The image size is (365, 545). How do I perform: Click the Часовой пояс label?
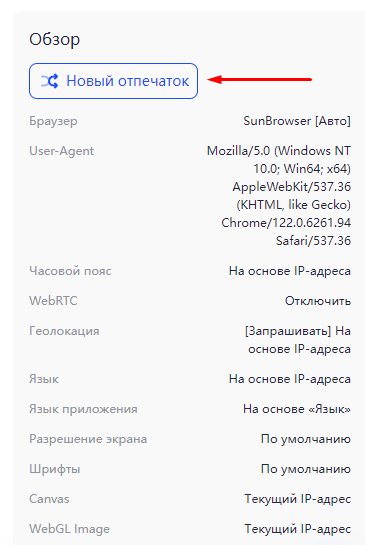[70, 271]
